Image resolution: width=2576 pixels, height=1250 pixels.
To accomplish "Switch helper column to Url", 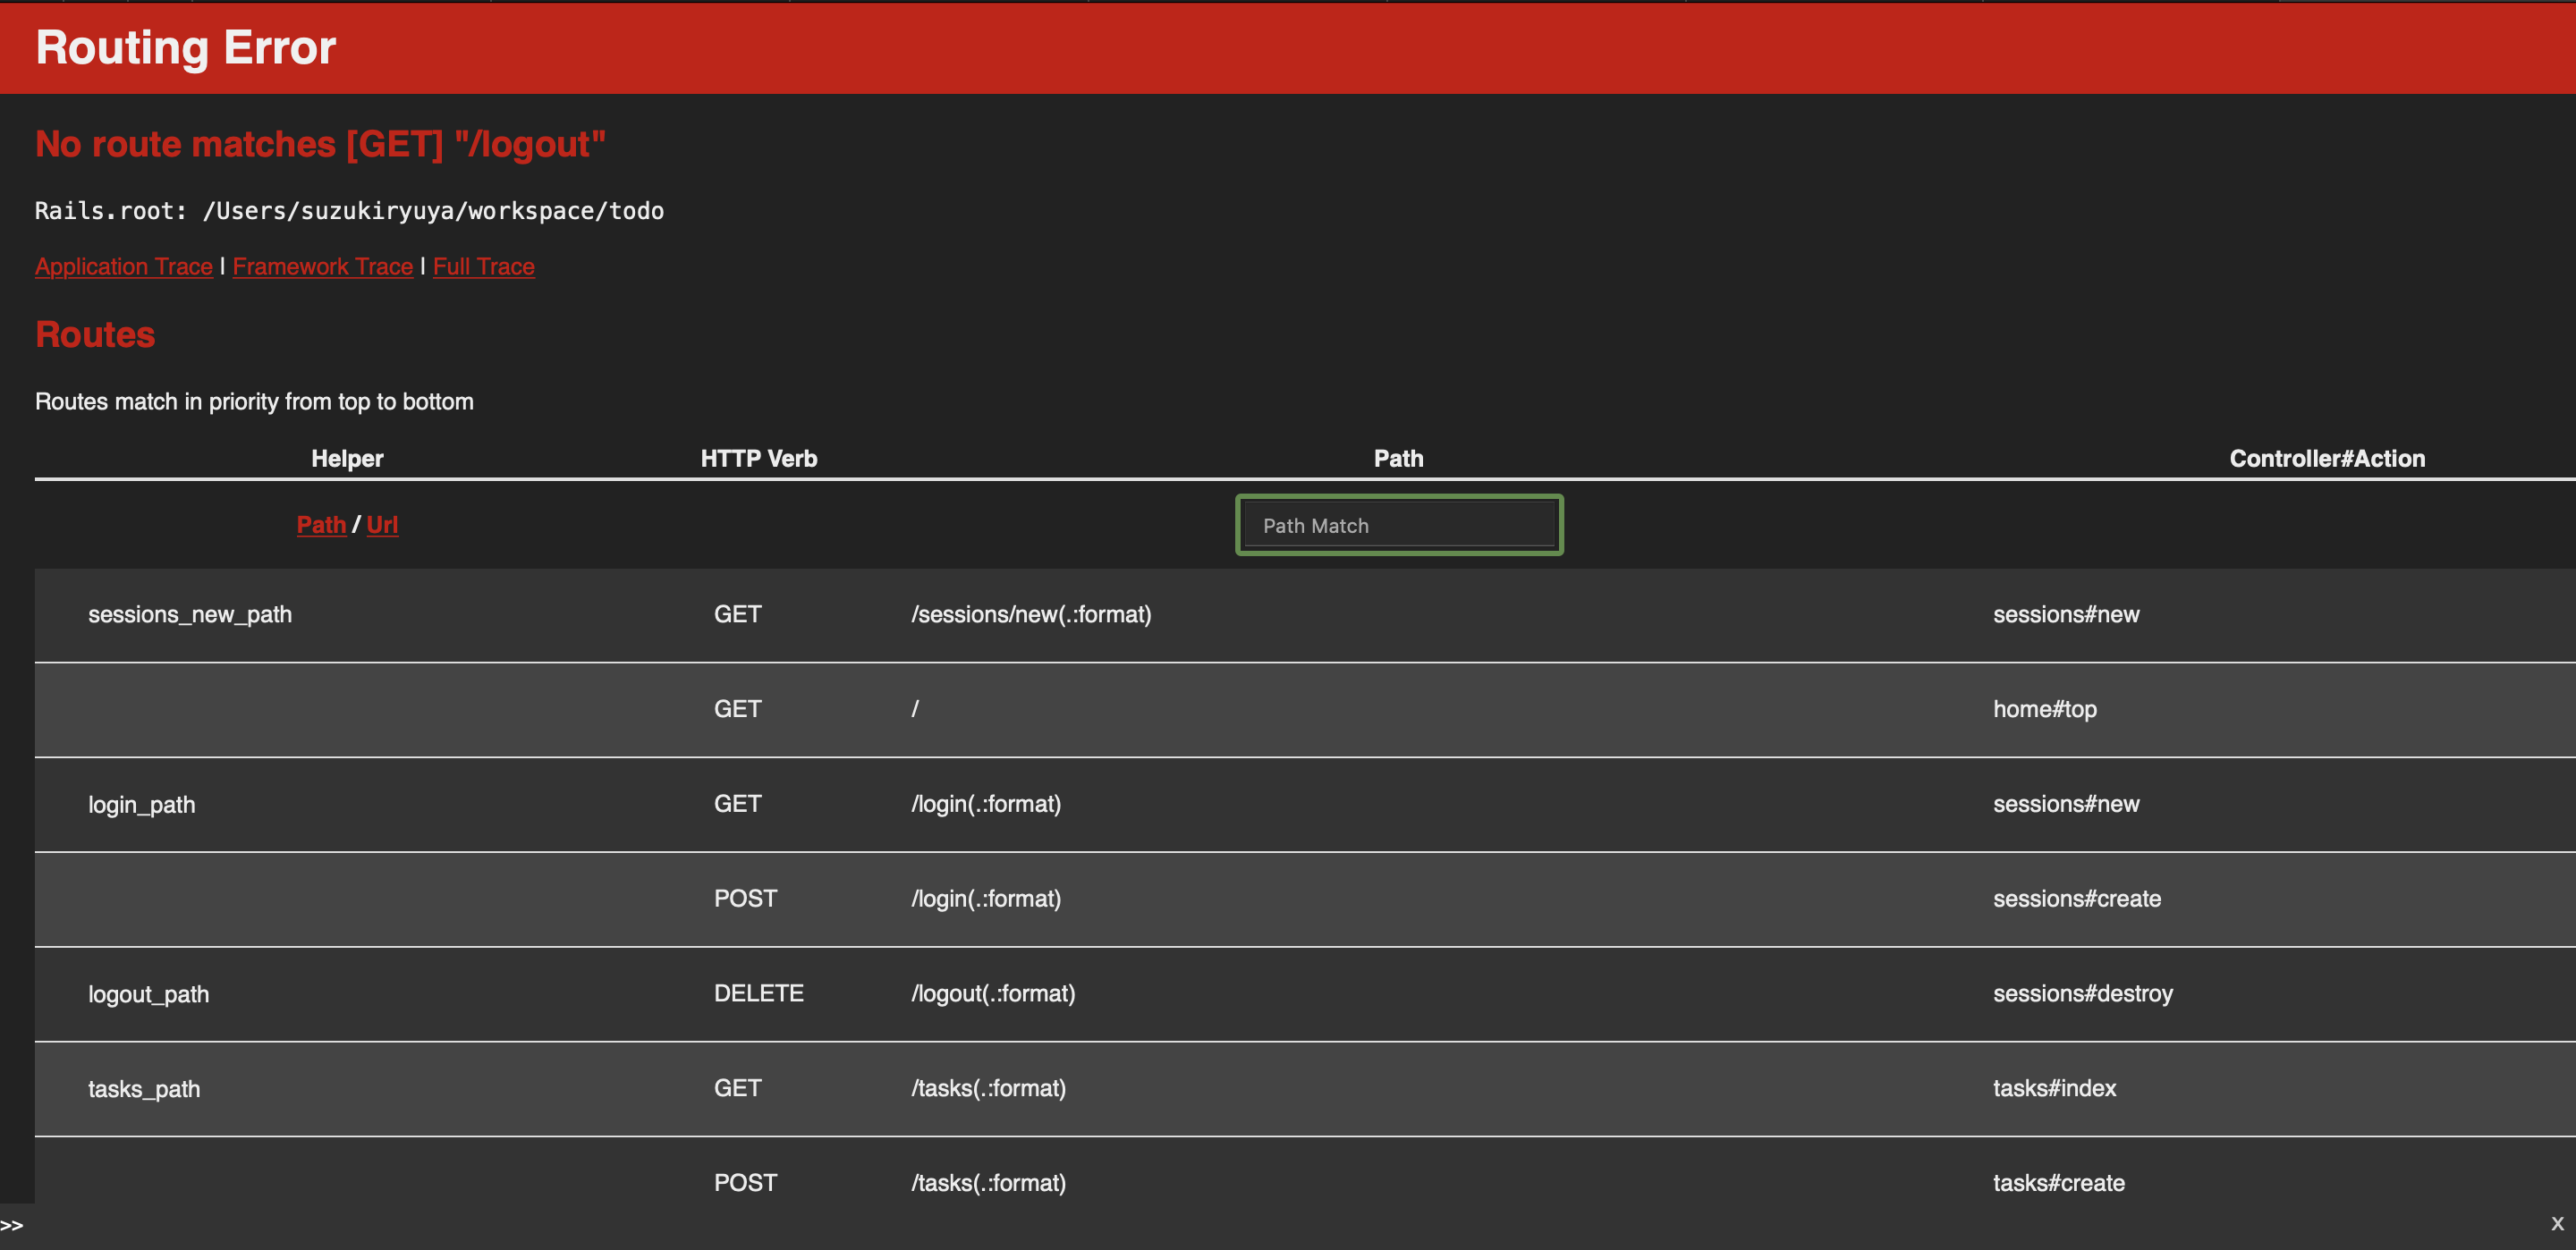I will (x=382, y=524).
